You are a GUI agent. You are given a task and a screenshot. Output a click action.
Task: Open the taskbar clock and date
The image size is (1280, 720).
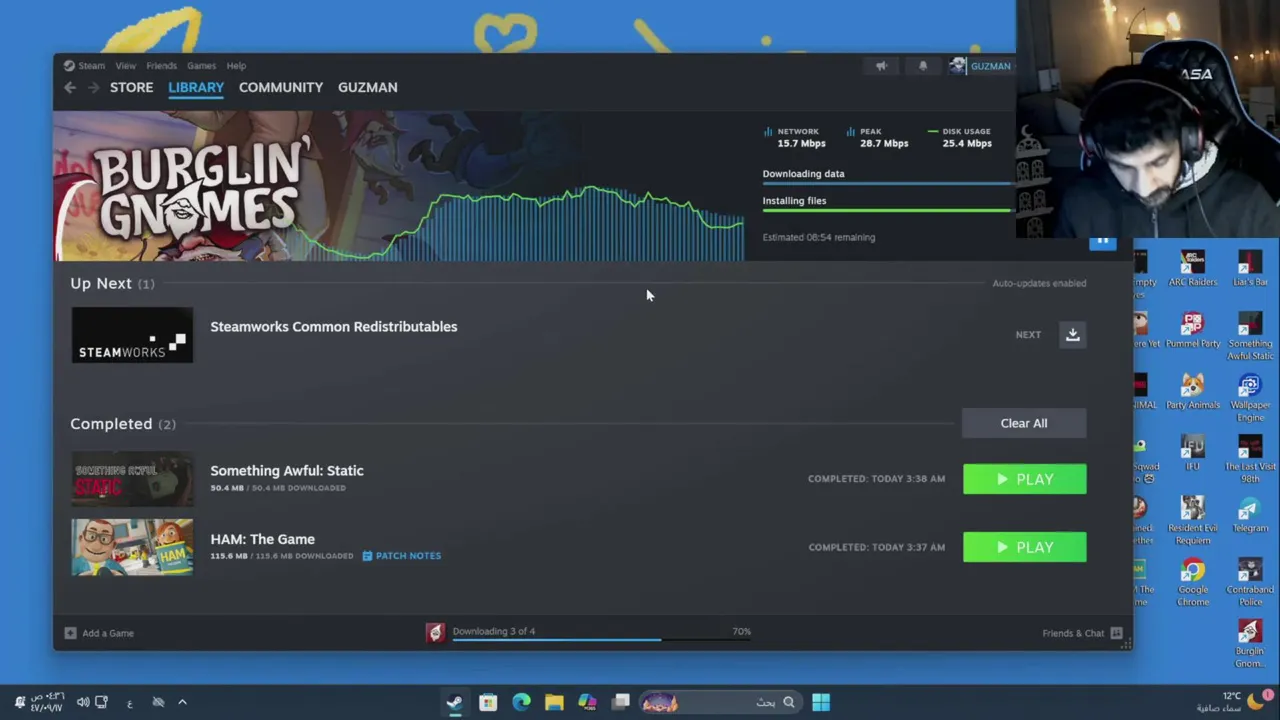tap(47, 702)
